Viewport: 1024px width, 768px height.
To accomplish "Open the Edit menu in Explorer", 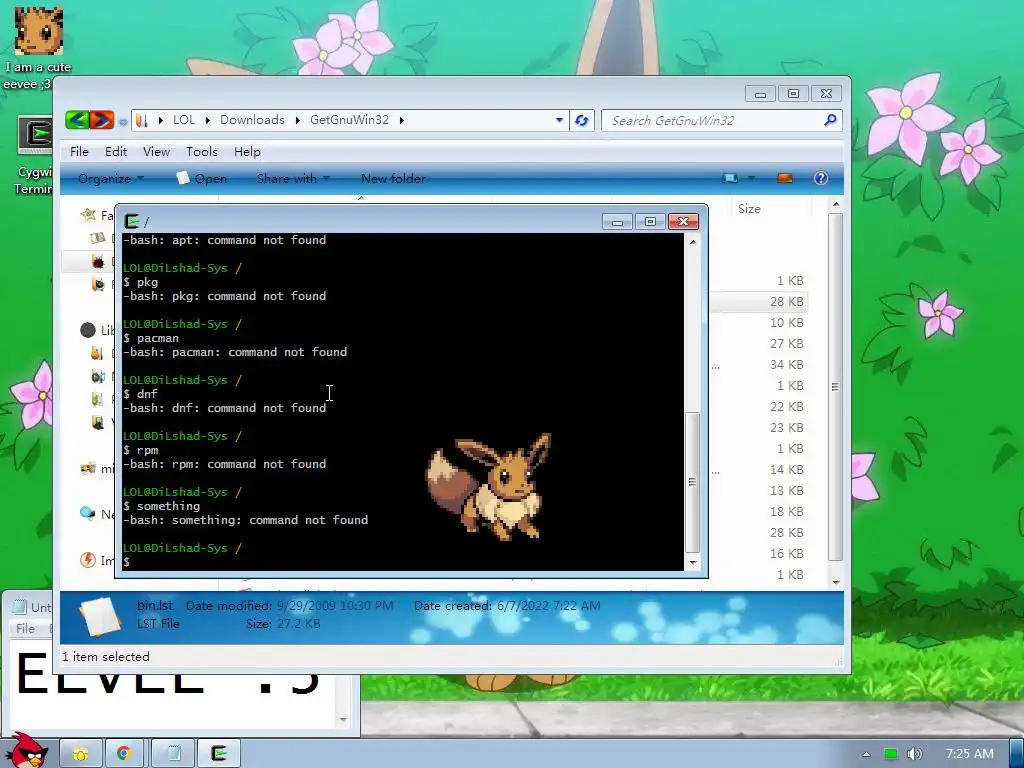I will (116, 152).
